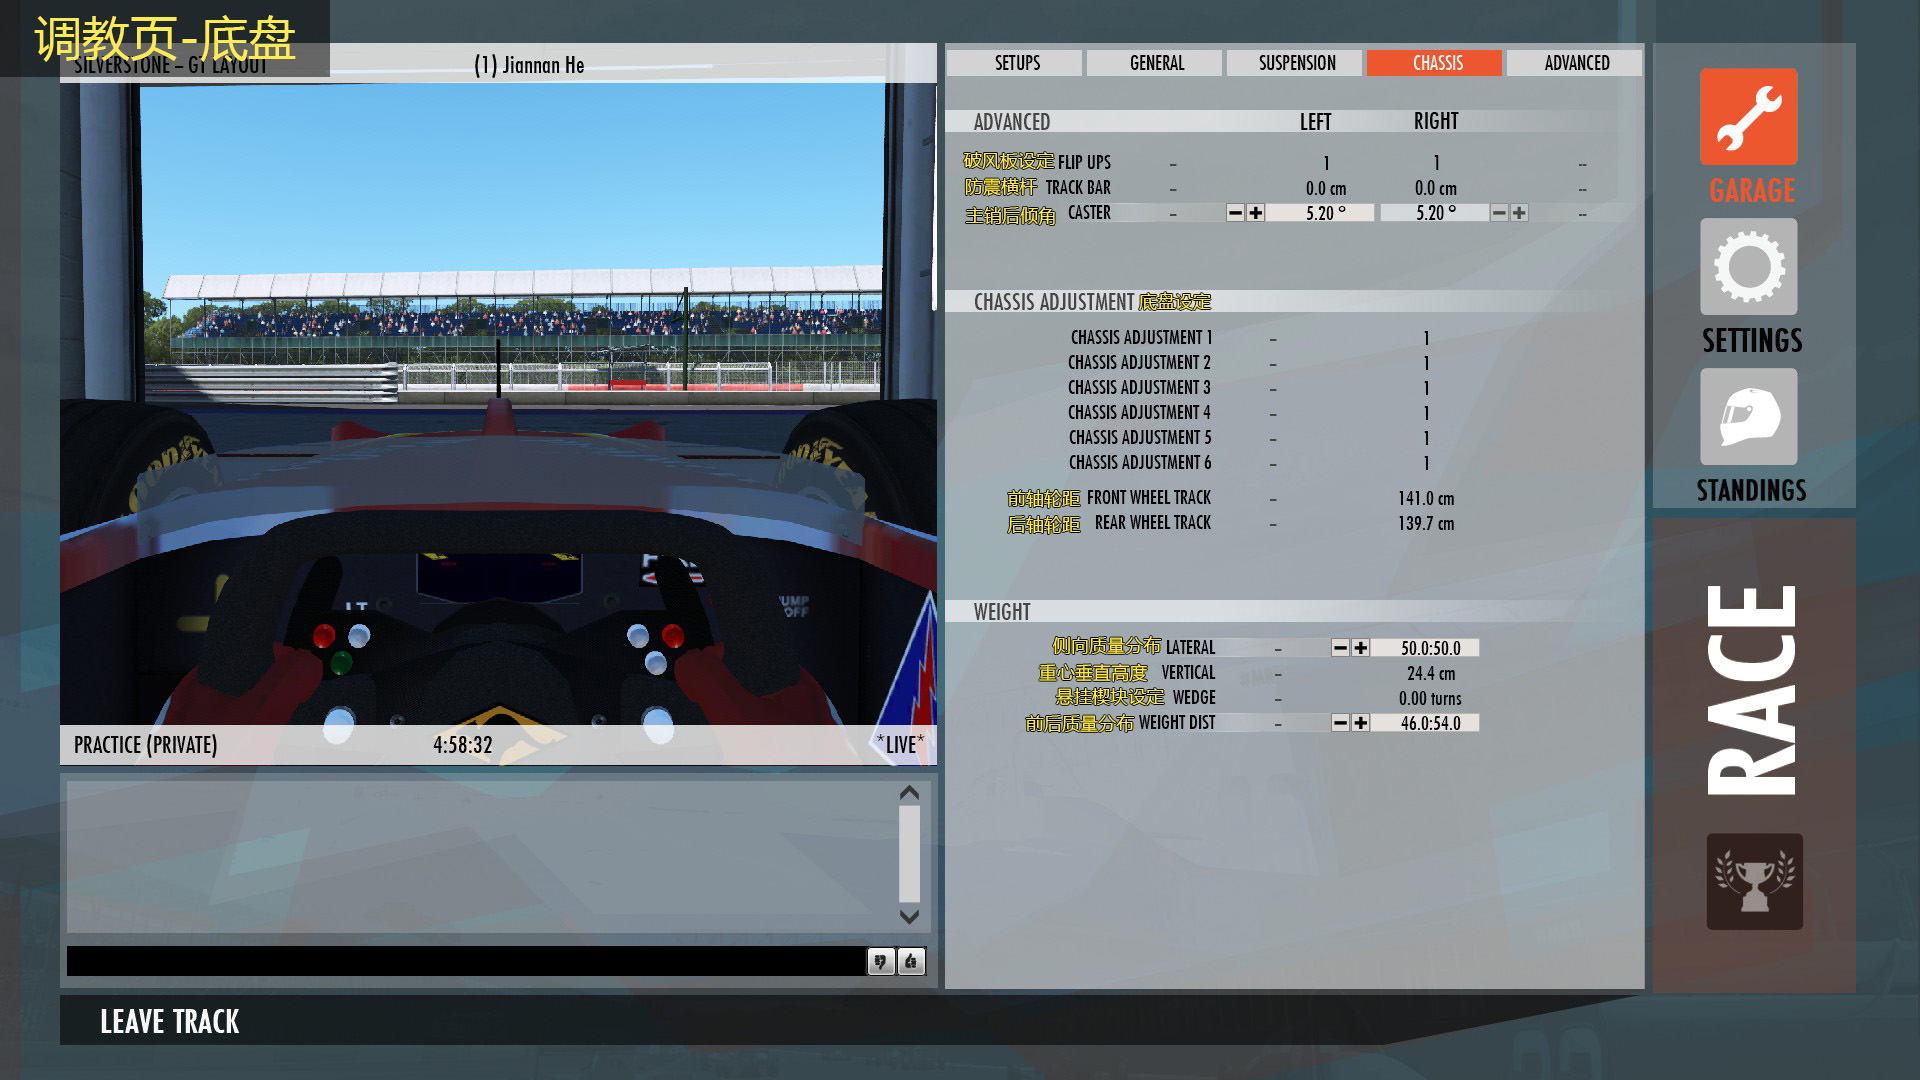
Task: Click Vertical value 24.4 cm
Action: pyautogui.click(x=1431, y=673)
